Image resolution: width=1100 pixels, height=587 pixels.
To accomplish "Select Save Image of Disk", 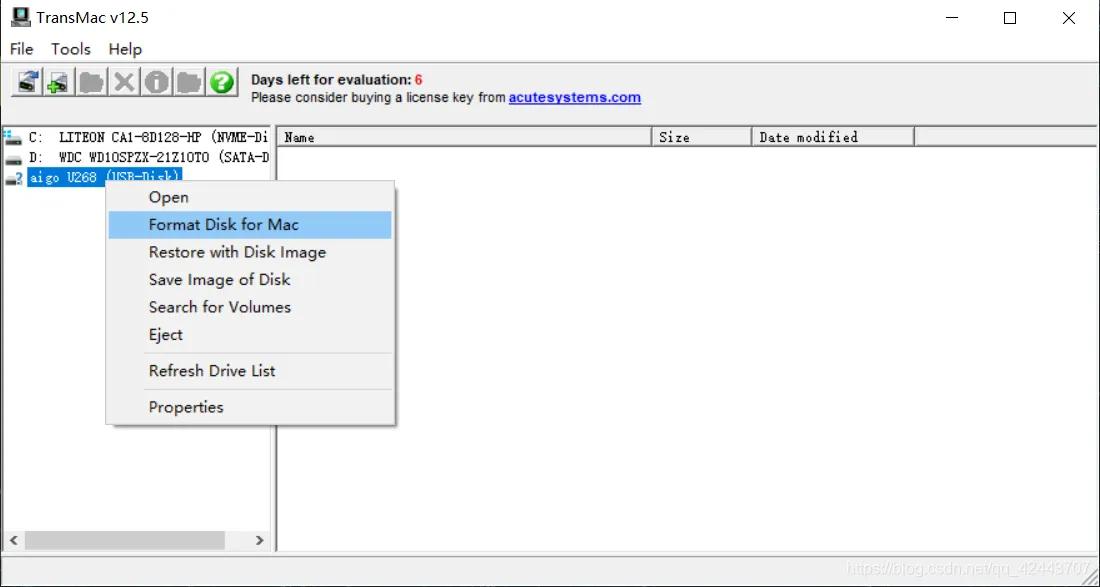I will coord(250,279).
